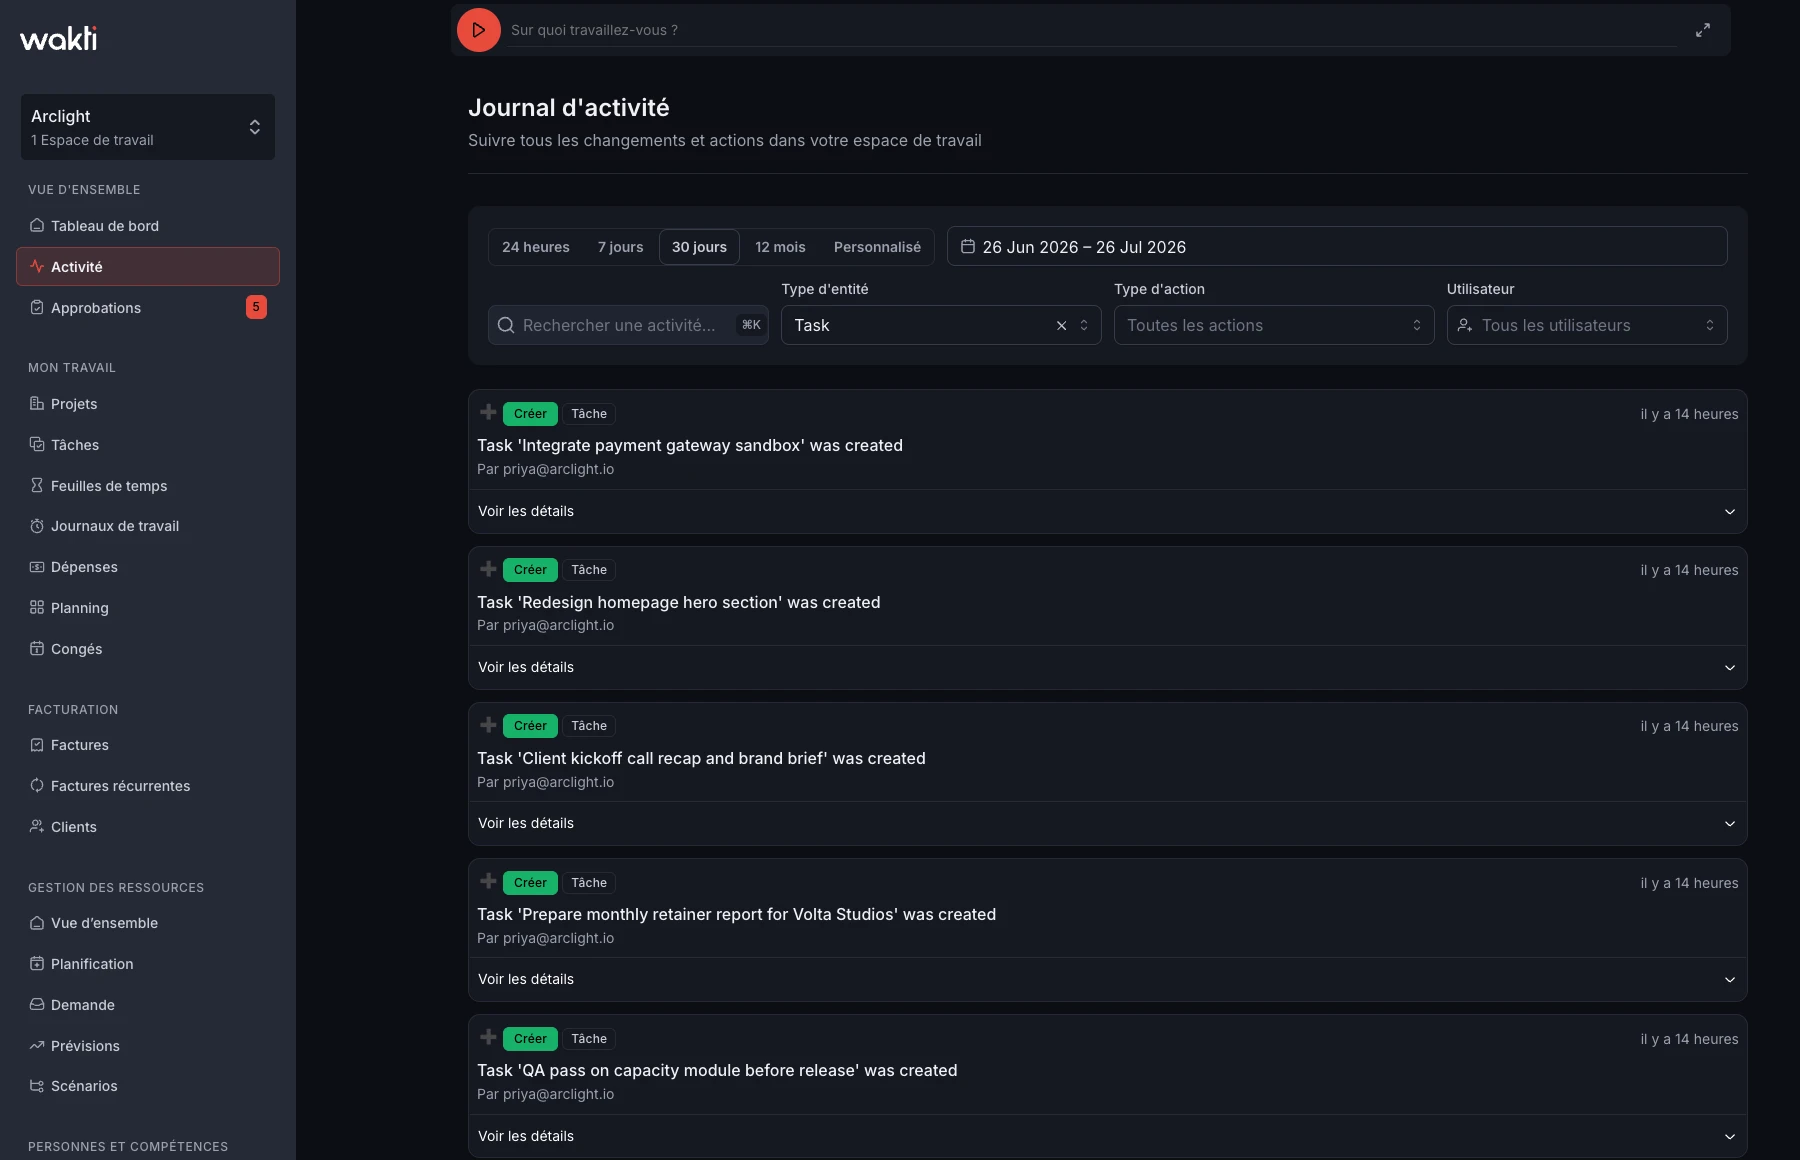Click the Créer badge on the Client kickoff entry
The width and height of the screenshot is (1800, 1160).
530,726
